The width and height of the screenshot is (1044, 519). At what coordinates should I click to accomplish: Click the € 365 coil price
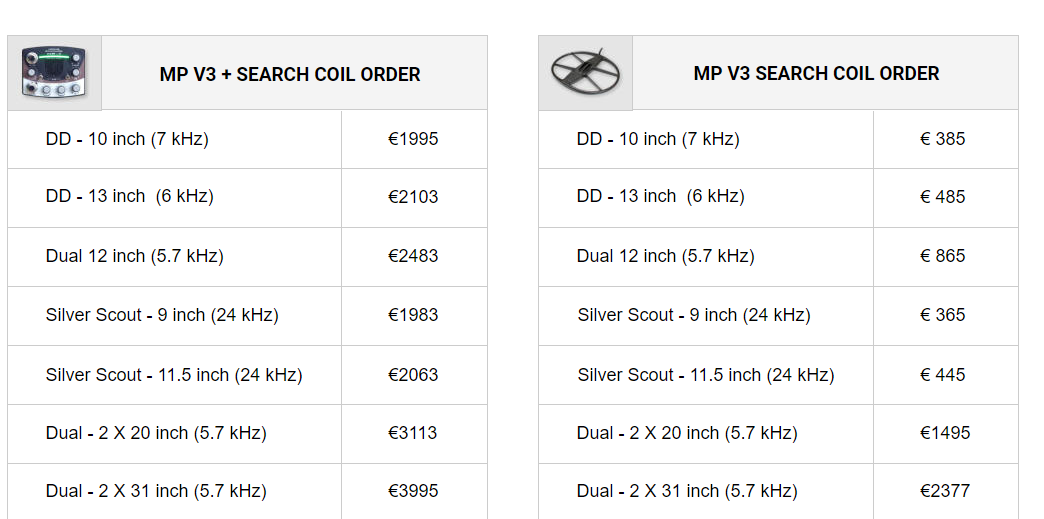[x=943, y=315]
